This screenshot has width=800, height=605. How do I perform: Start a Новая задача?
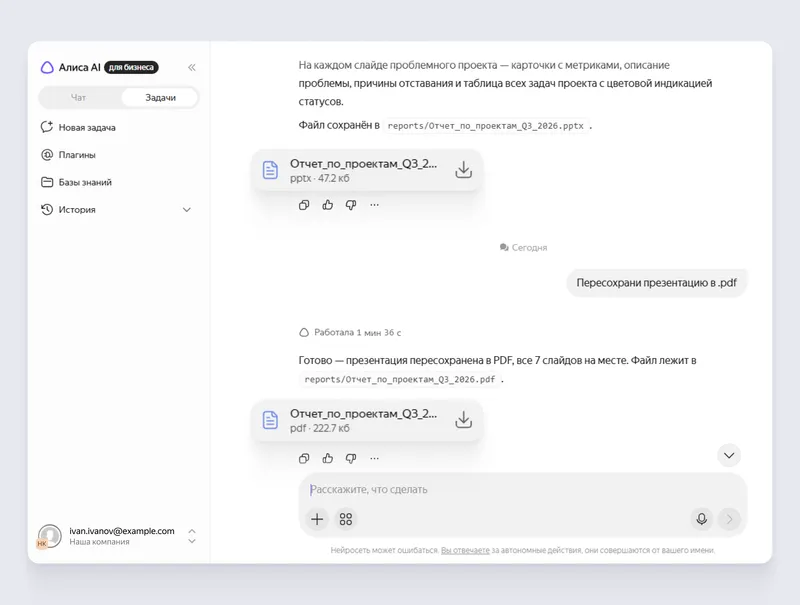pos(78,127)
